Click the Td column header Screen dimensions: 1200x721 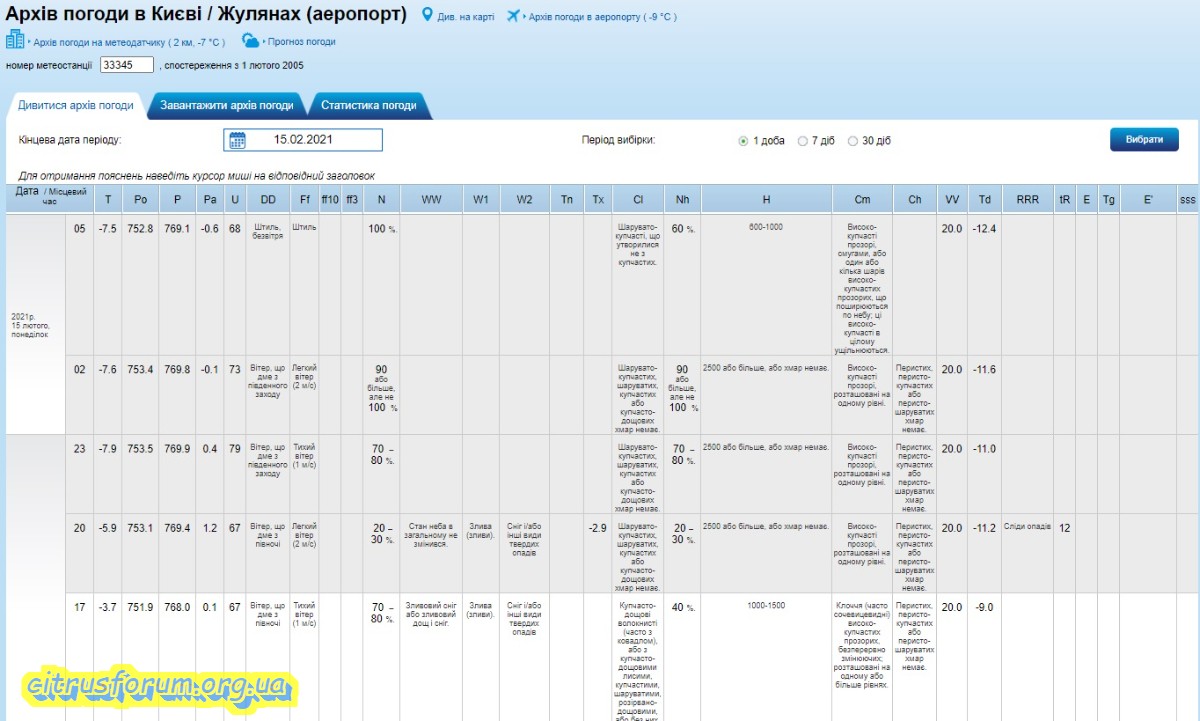click(x=984, y=200)
